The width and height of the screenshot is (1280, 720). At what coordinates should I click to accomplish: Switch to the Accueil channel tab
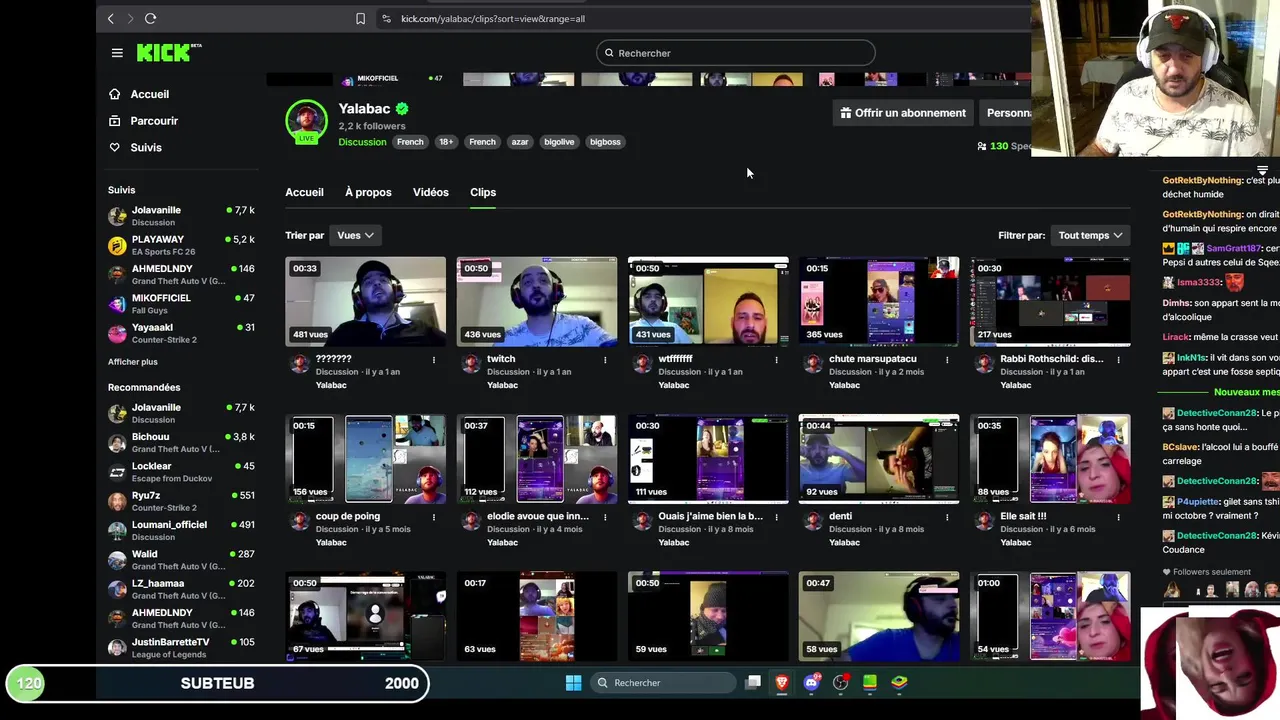[x=304, y=192]
